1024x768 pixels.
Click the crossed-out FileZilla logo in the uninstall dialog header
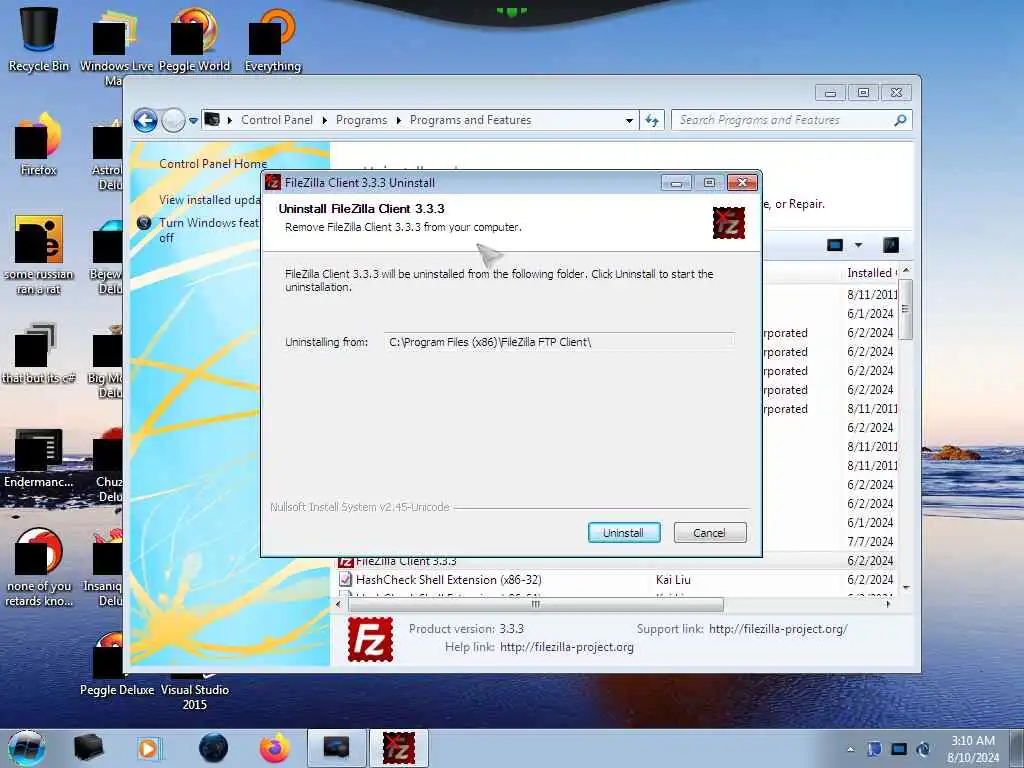pyautogui.click(x=729, y=223)
